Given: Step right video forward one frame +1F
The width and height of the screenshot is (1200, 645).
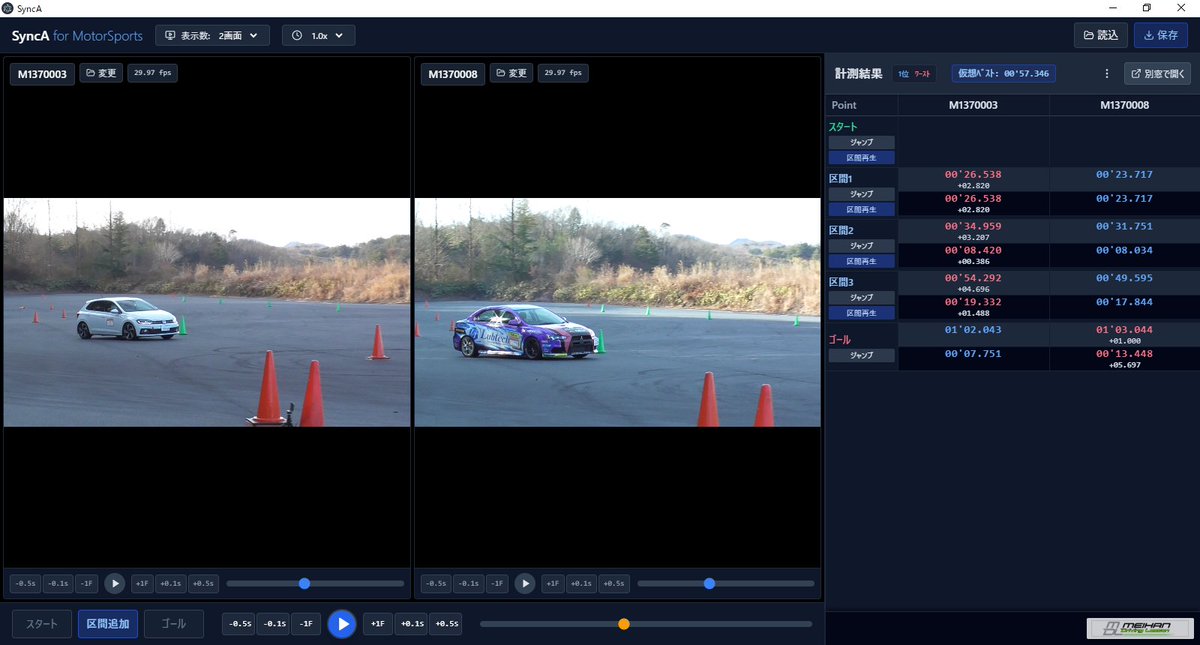Looking at the screenshot, I should 552,583.
